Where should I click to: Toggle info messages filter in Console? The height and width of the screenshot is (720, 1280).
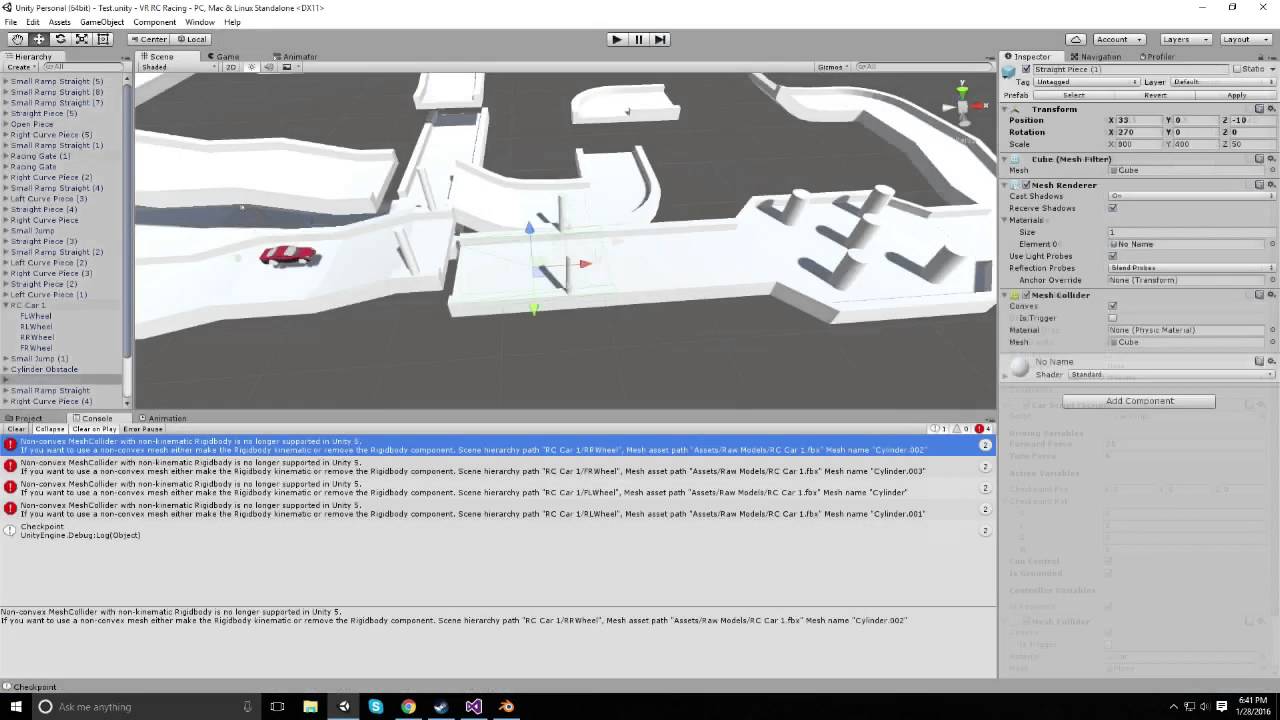938,429
